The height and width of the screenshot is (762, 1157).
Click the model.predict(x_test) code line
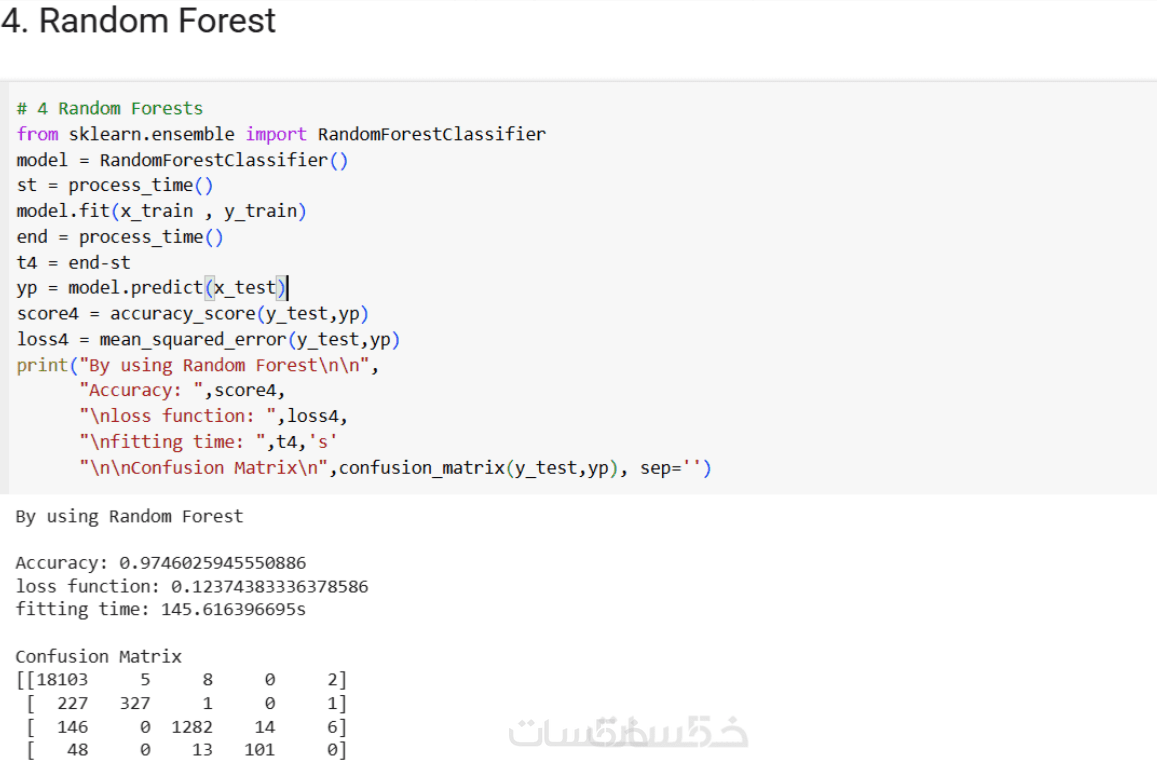(152, 289)
